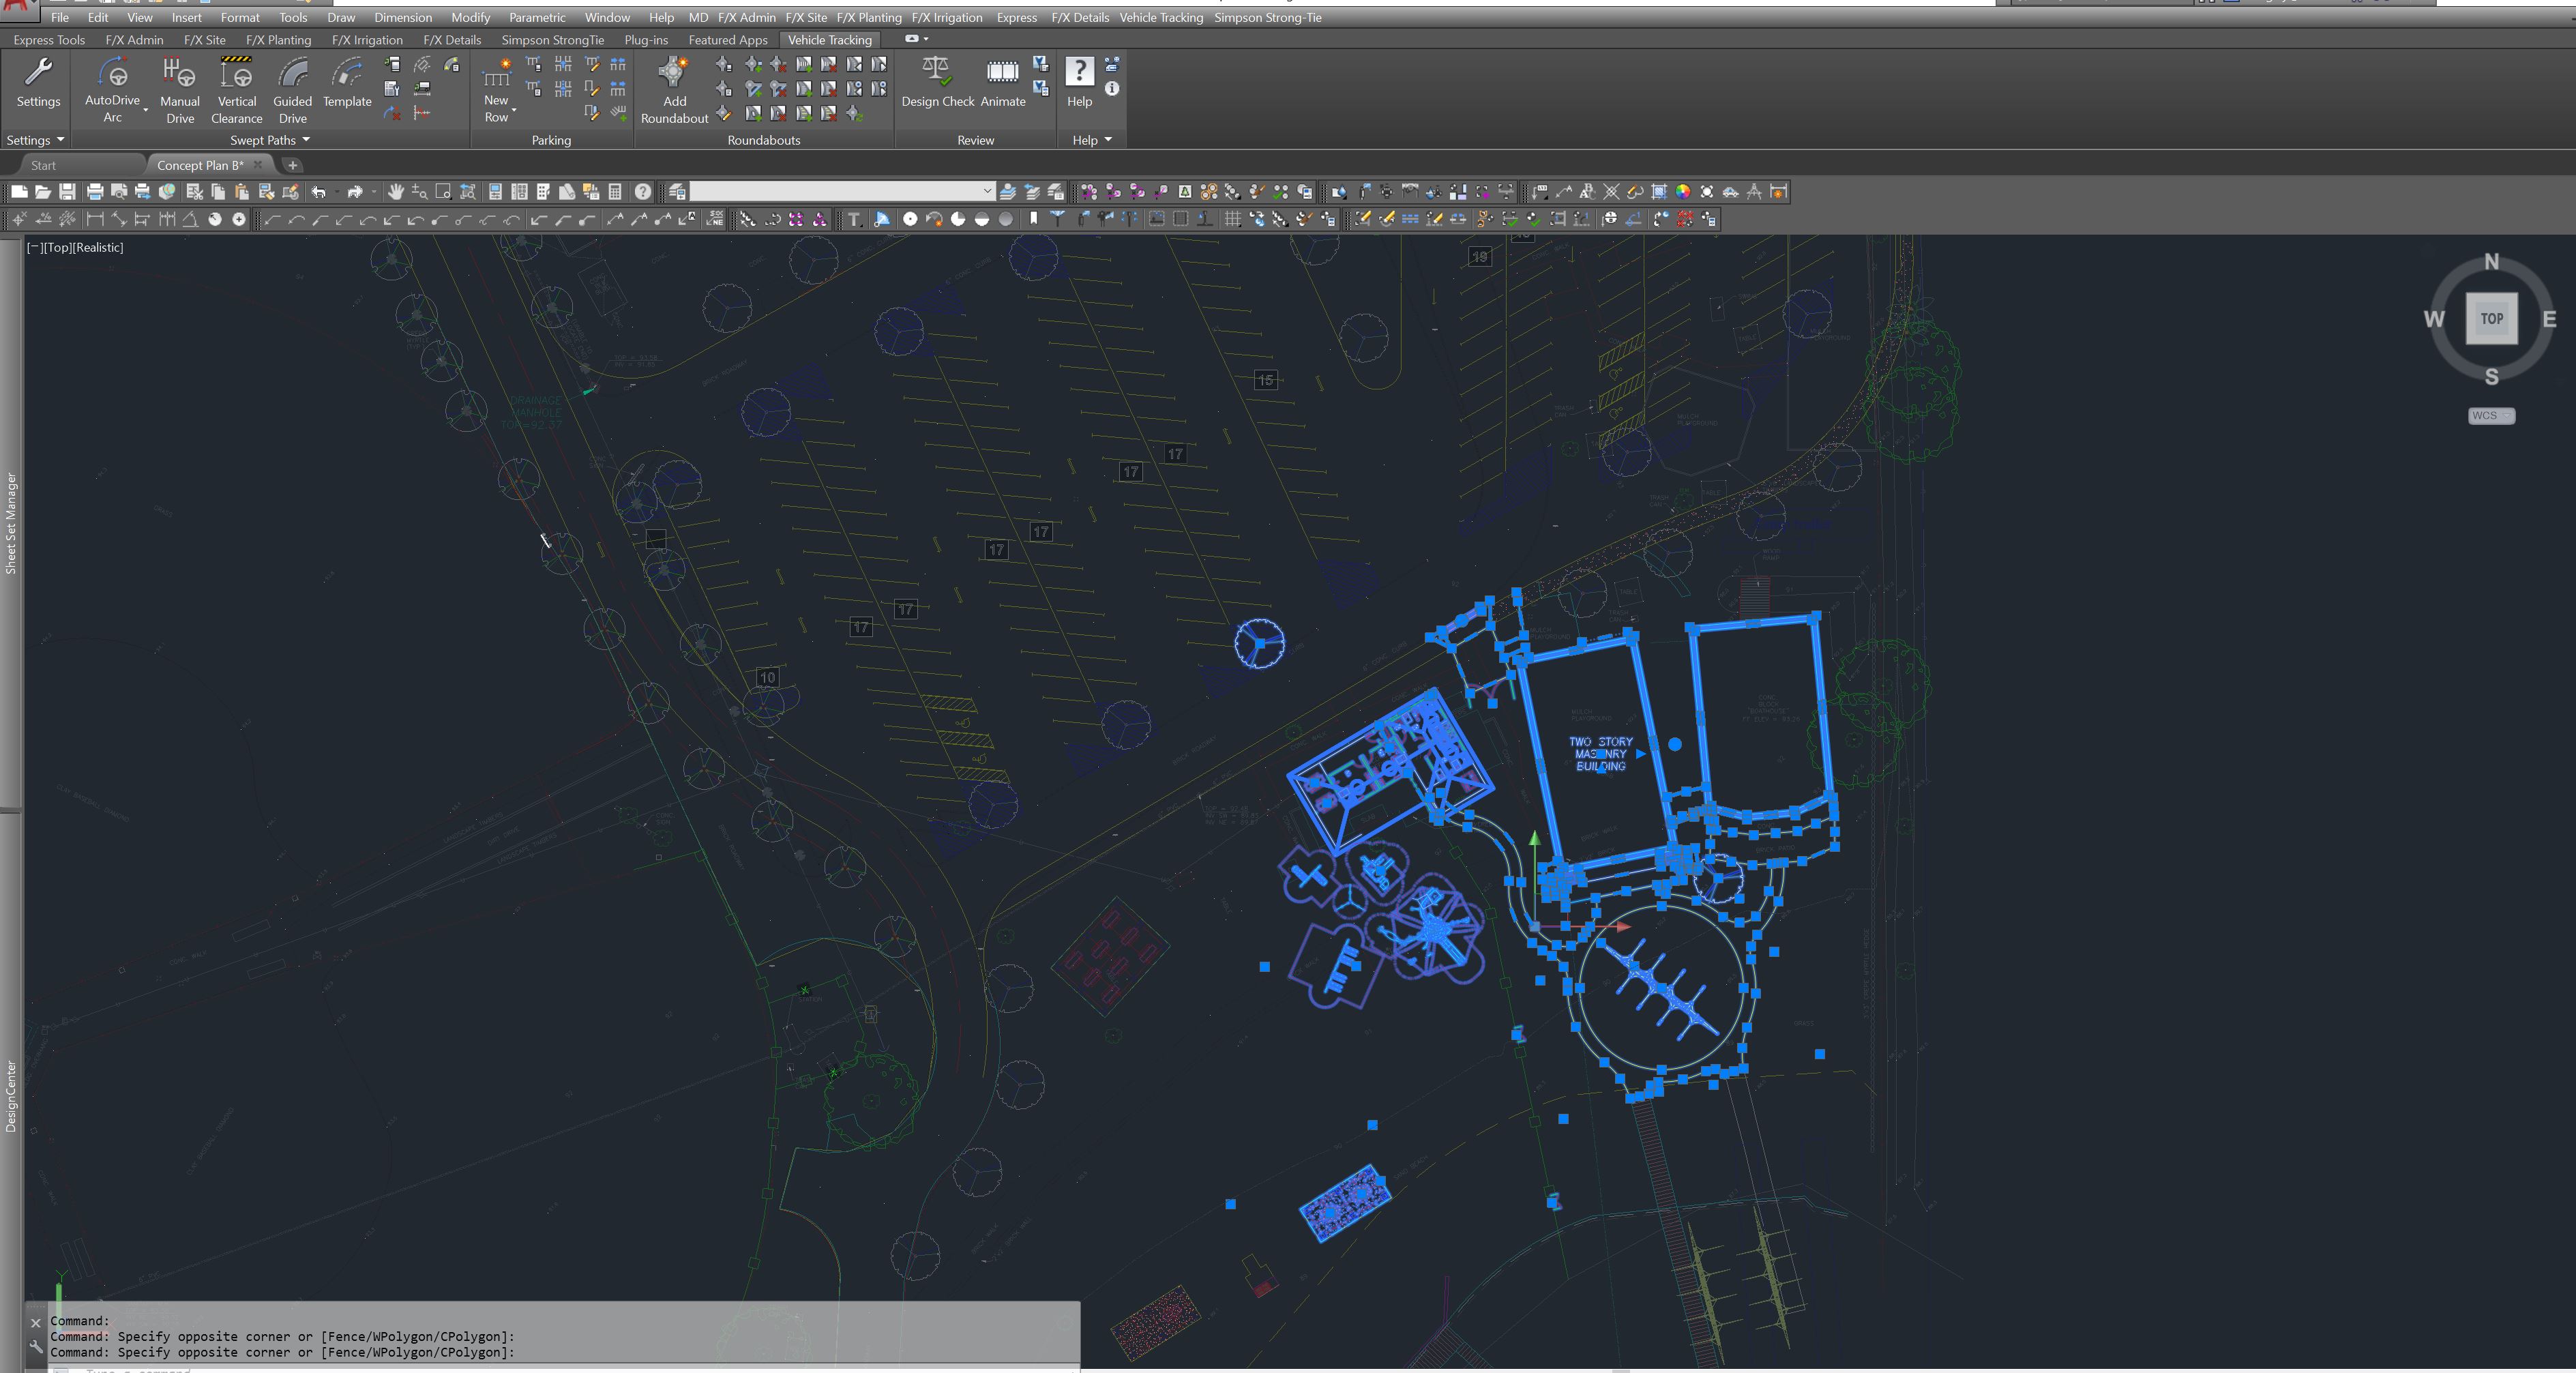Select the Pan tool icon
The height and width of the screenshot is (1373, 2576).
(395, 192)
